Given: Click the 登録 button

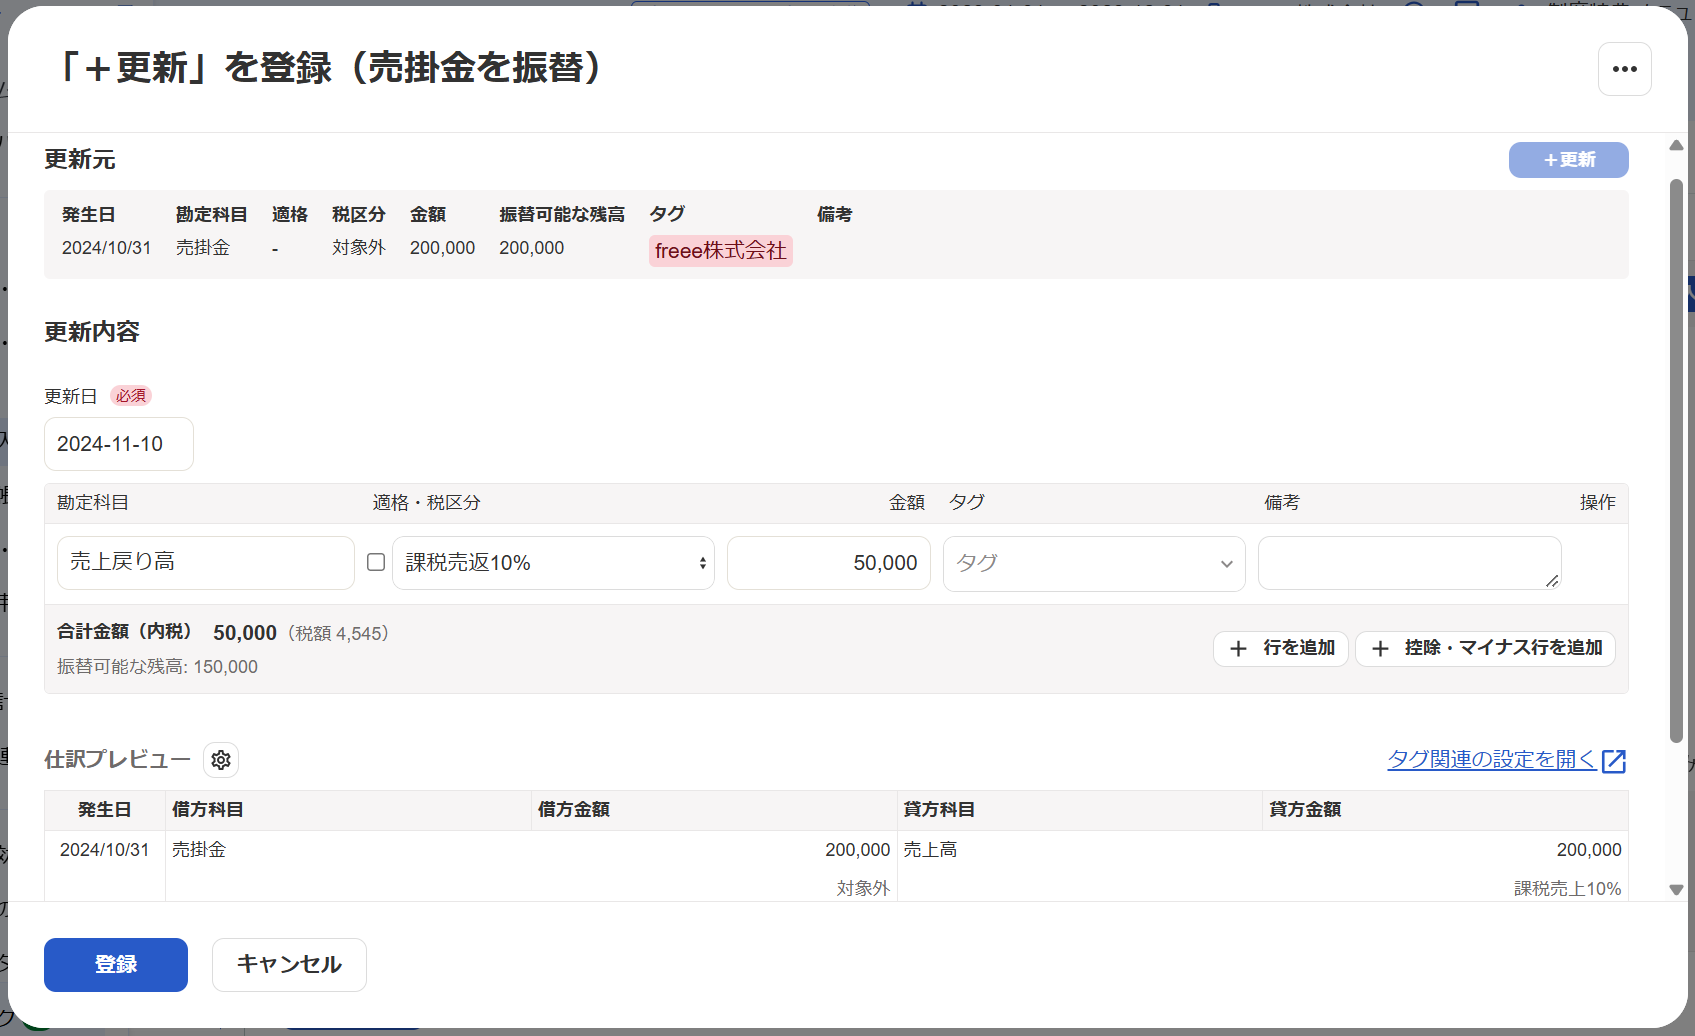Looking at the screenshot, I should point(116,965).
